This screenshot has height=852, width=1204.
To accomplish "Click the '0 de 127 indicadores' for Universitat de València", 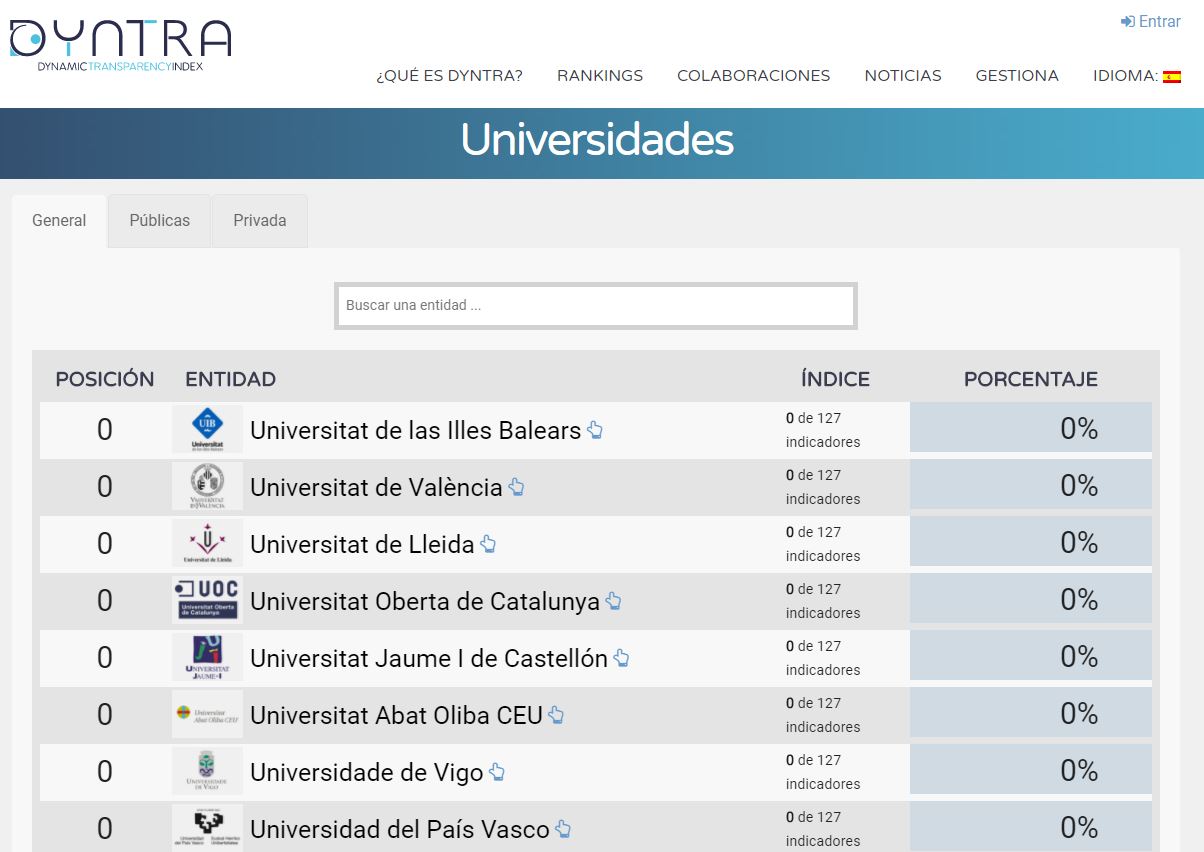I will point(823,487).
